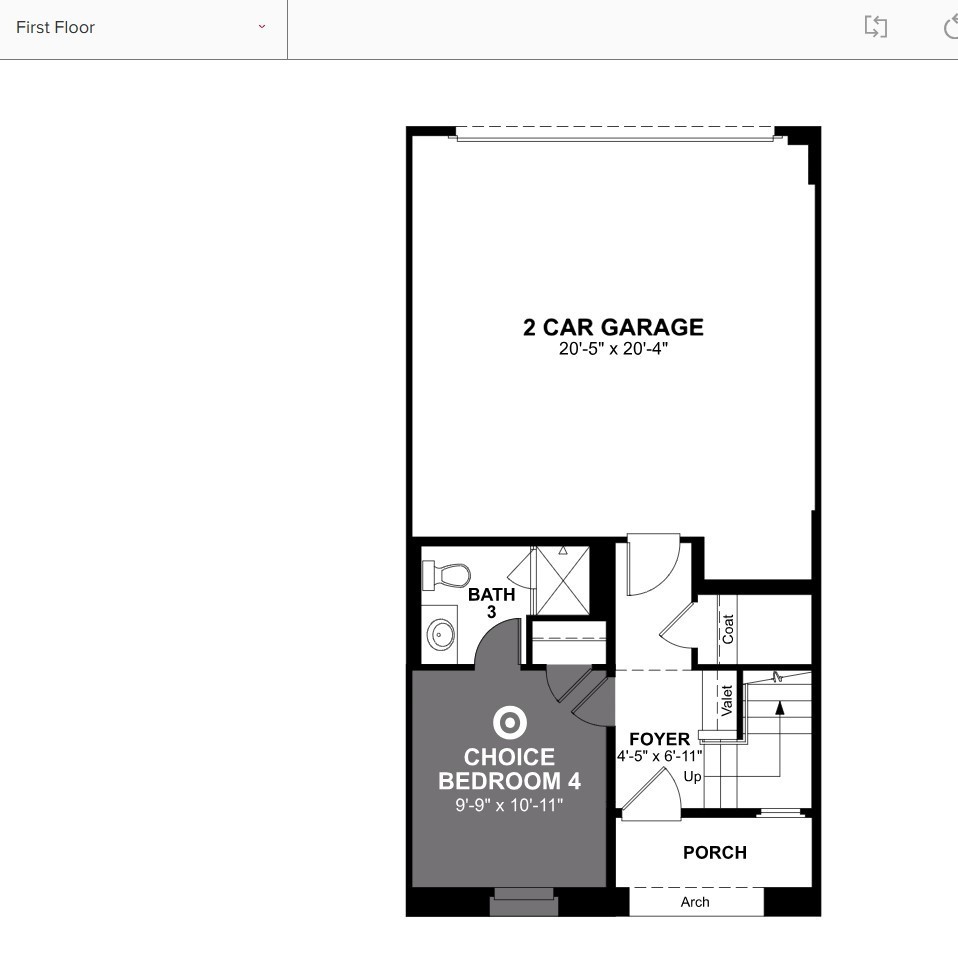Screen dimensions: 958x980
Task: Click the Up stairs label
Action: coord(692,777)
